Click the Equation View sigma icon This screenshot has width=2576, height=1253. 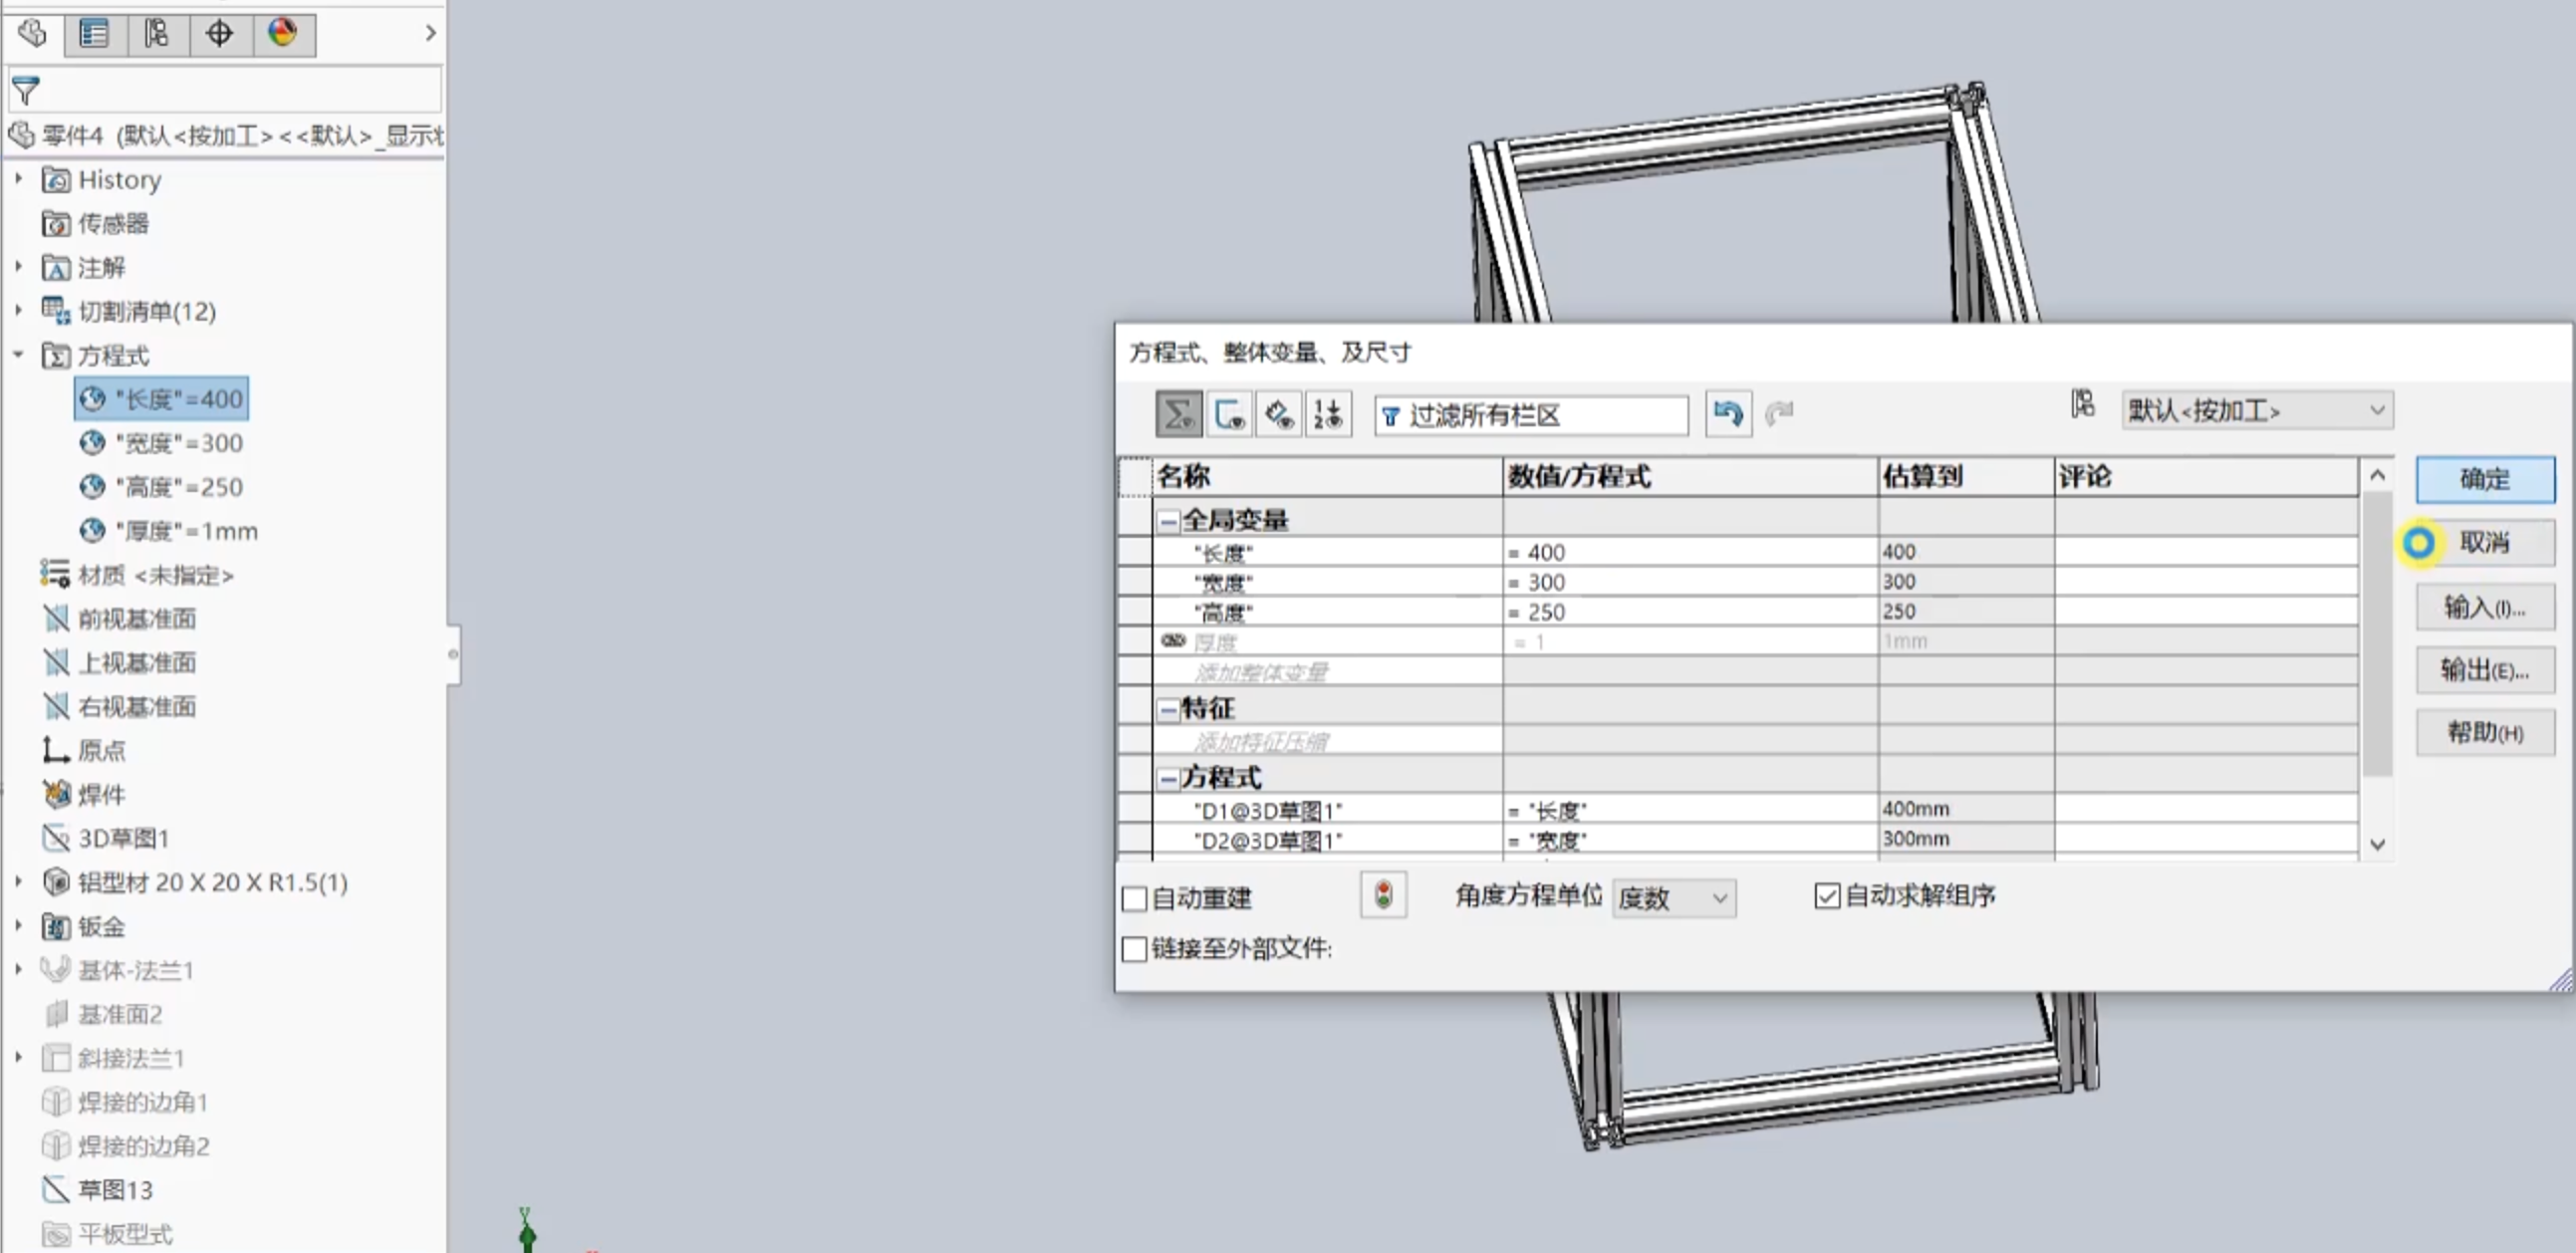tap(1178, 414)
